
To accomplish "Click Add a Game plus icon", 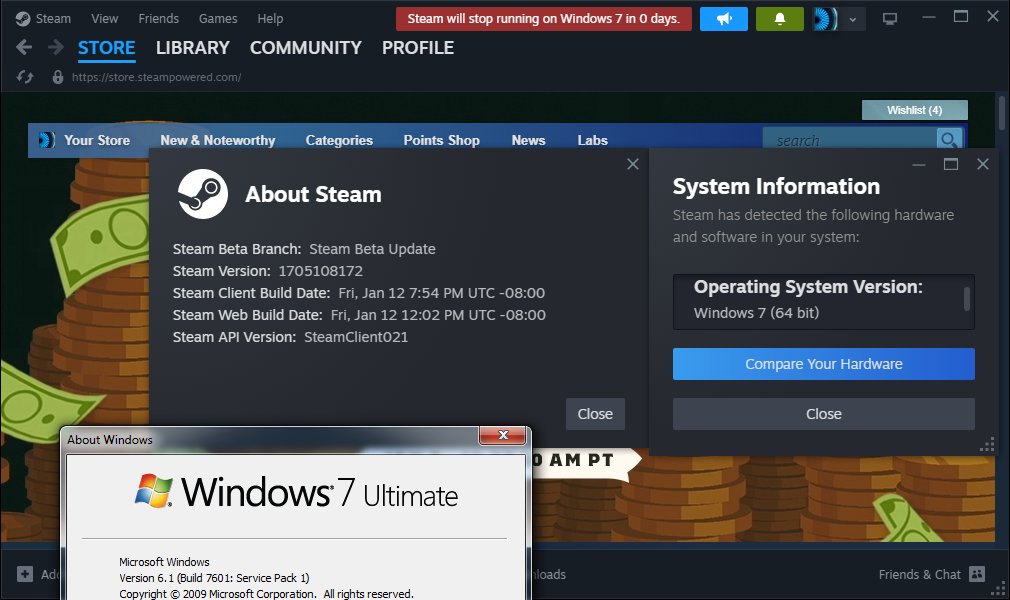I will (25, 574).
